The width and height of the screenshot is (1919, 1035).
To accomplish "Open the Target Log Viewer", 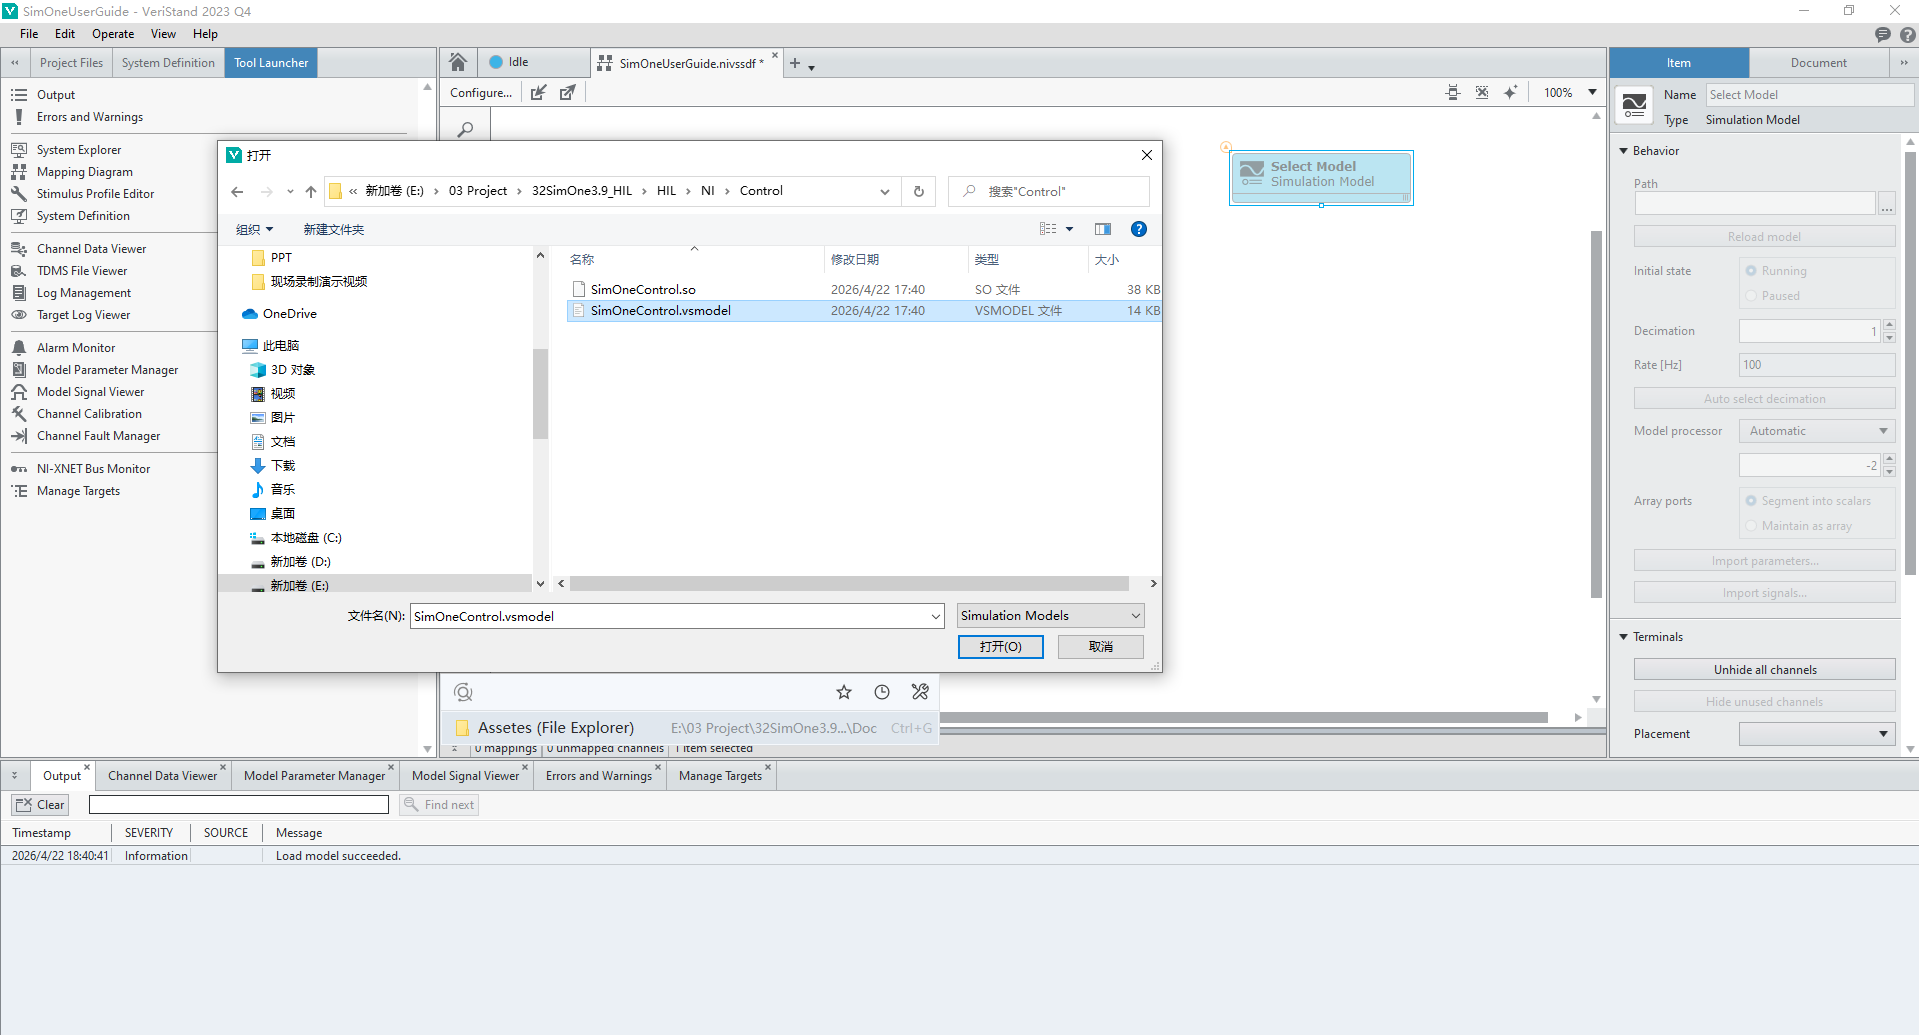I will pos(83,315).
